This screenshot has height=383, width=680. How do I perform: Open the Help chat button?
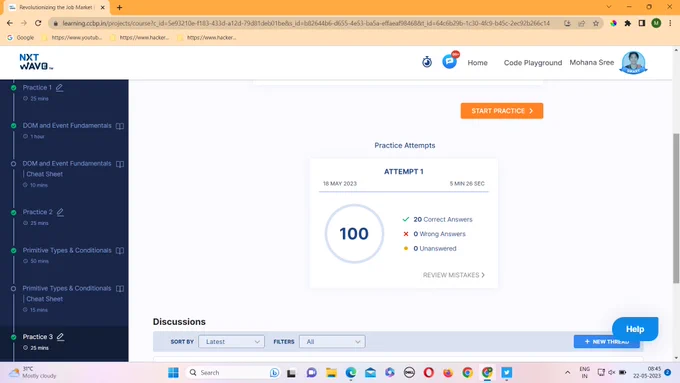coord(635,329)
